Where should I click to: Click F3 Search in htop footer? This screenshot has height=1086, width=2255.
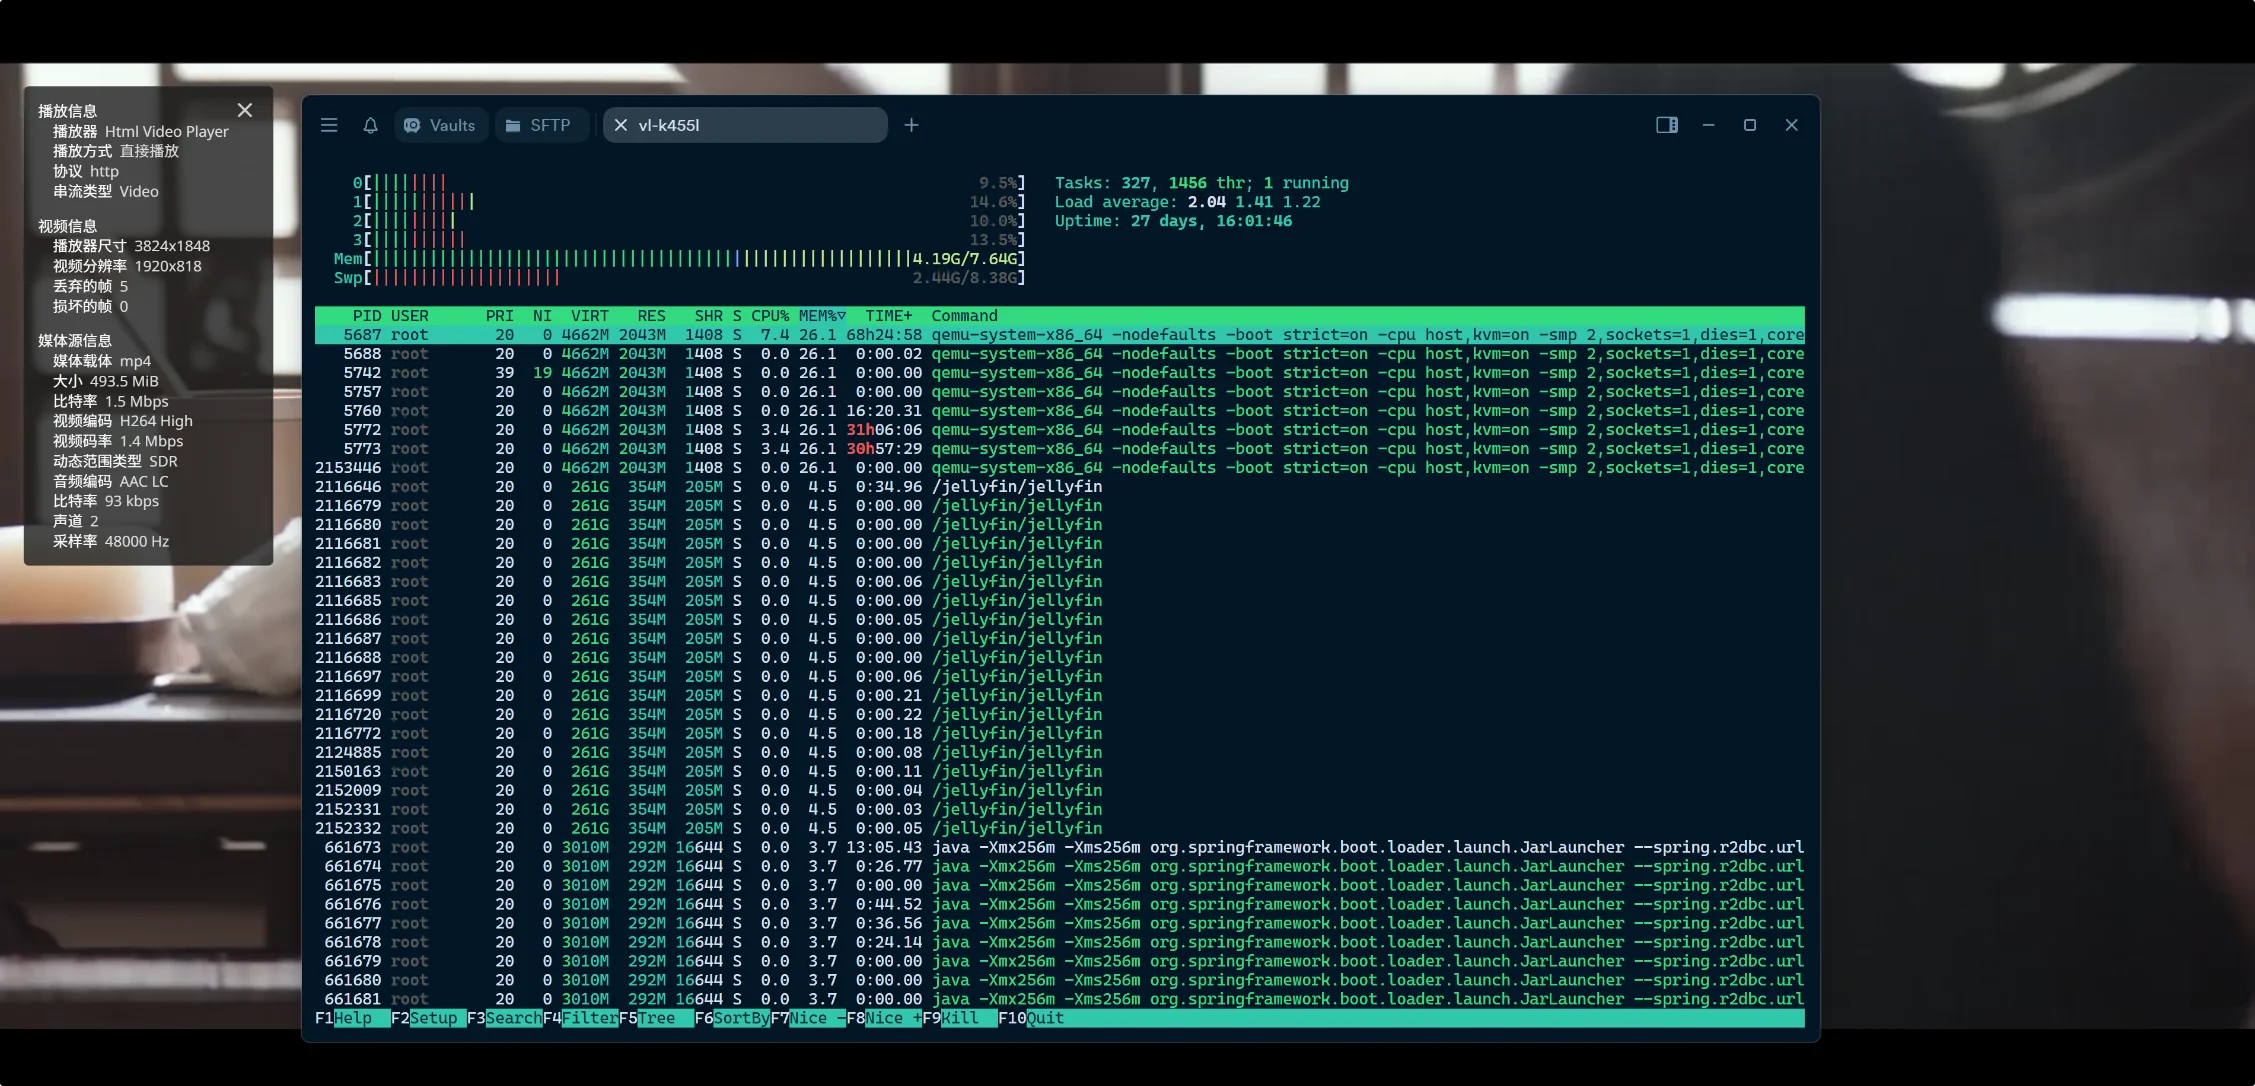(x=513, y=1018)
